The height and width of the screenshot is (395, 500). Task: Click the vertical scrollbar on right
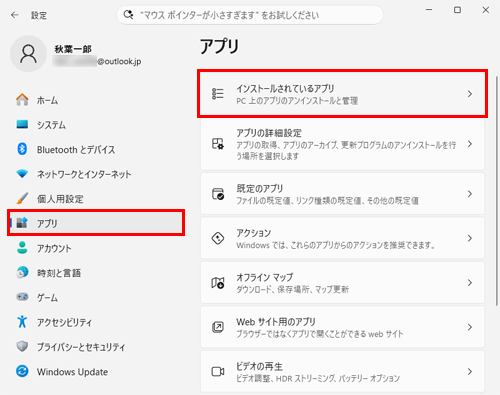pos(497,190)
